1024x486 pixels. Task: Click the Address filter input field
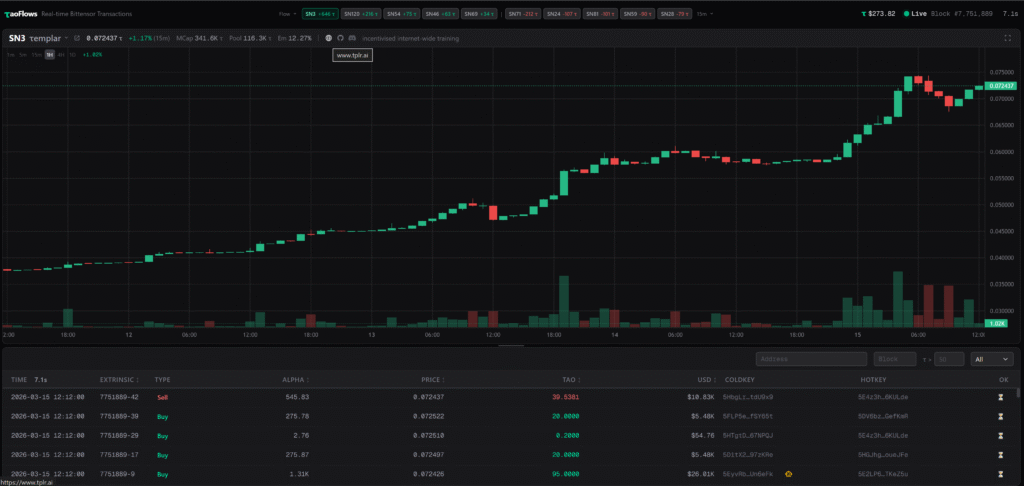(x=811, y=359)
